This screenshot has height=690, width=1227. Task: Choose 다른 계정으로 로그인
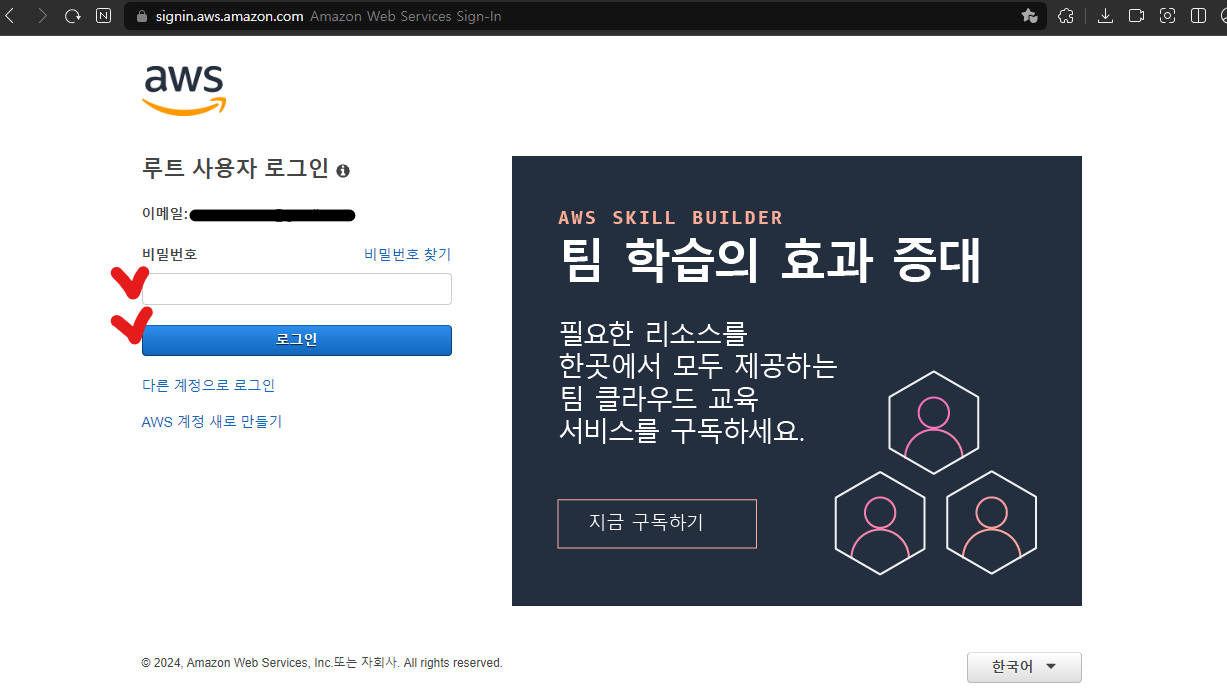[208, 385]
